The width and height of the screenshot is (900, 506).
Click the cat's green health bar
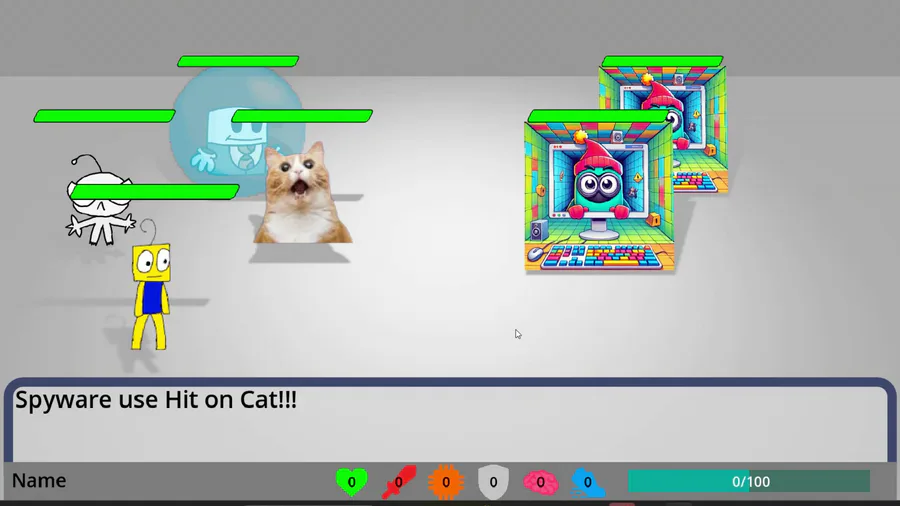(302, 116)
